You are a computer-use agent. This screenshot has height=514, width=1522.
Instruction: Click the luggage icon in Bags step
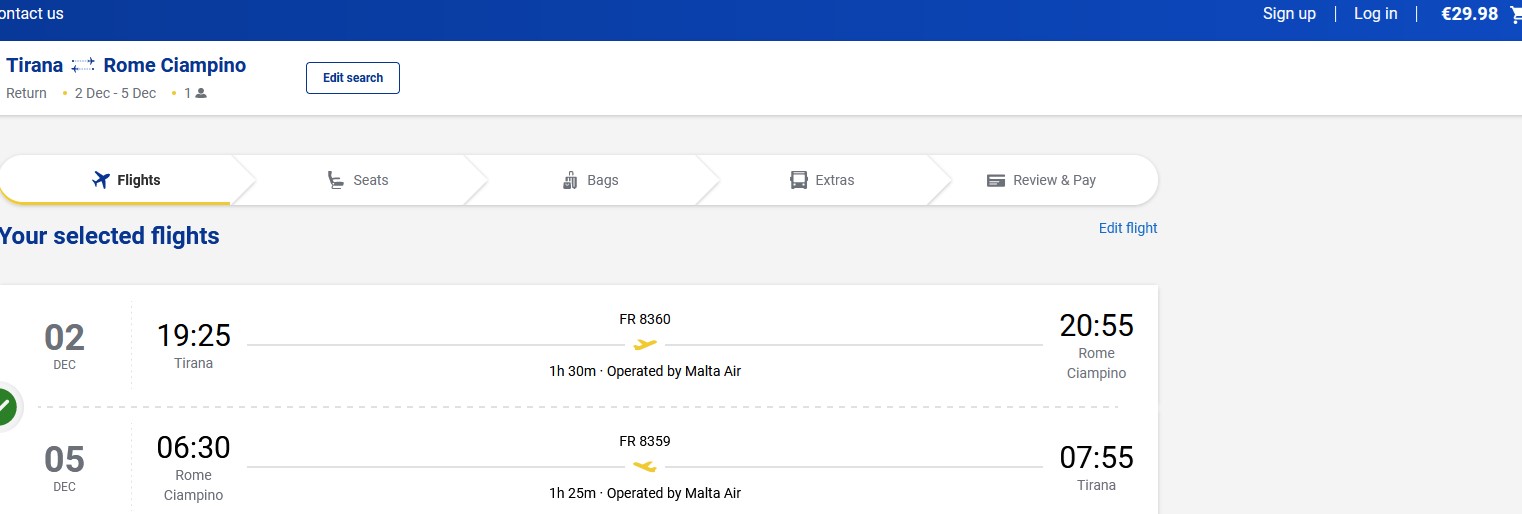pyautogui.click(x=570, y=180)
